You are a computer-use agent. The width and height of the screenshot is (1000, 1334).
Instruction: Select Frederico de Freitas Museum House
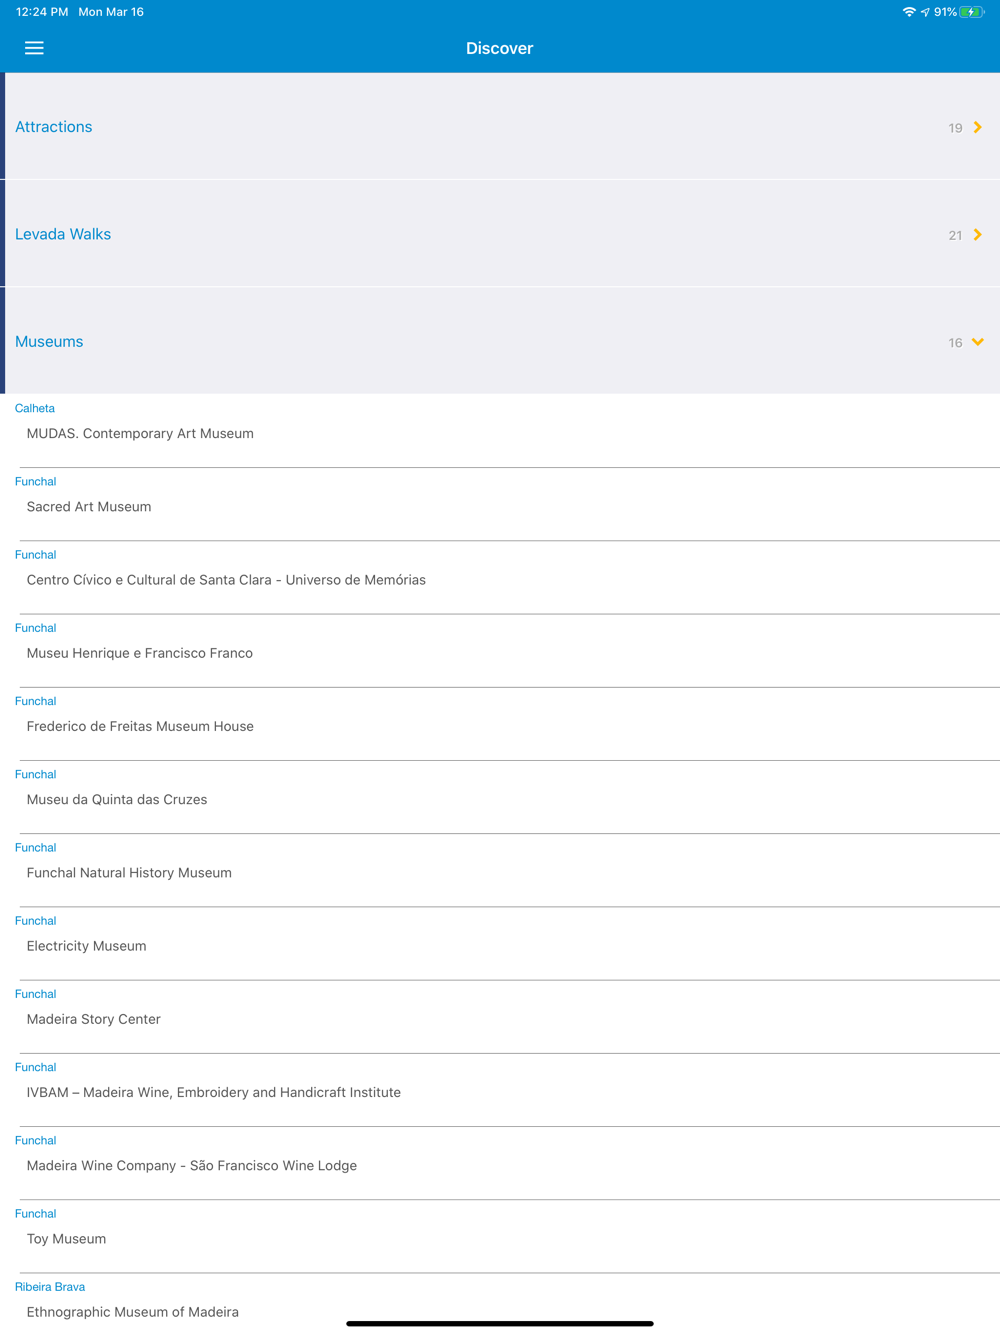click(x=500, y=725)
